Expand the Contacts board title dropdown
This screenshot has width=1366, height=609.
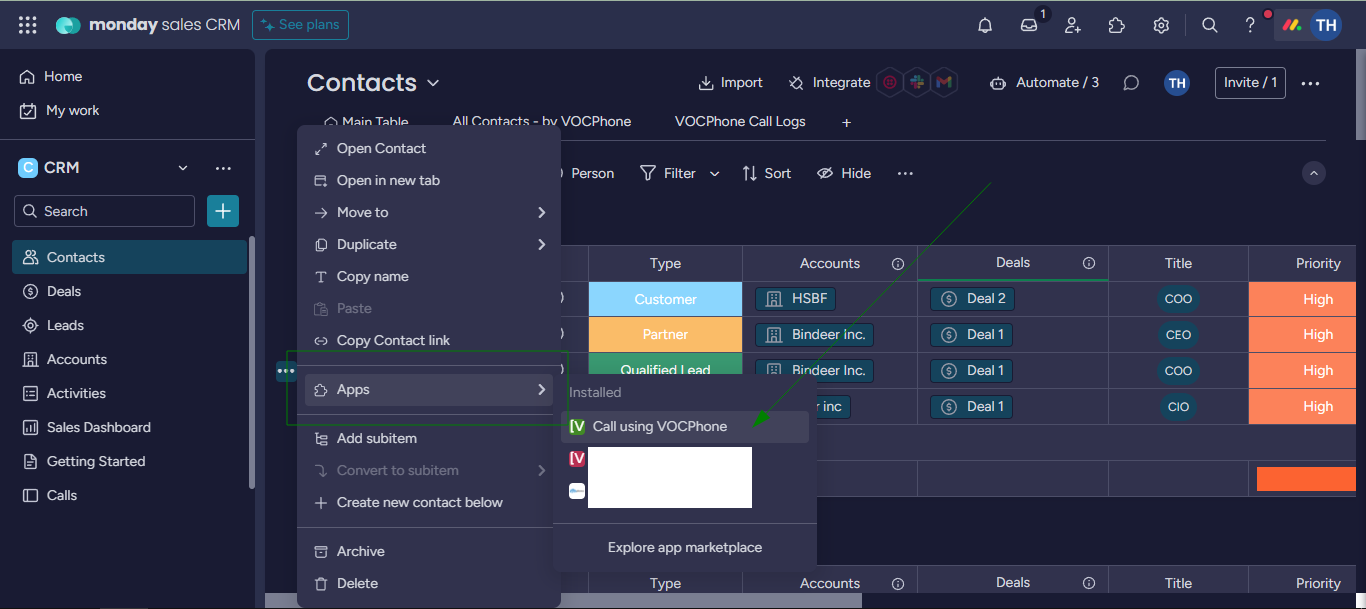pos(433,83)
